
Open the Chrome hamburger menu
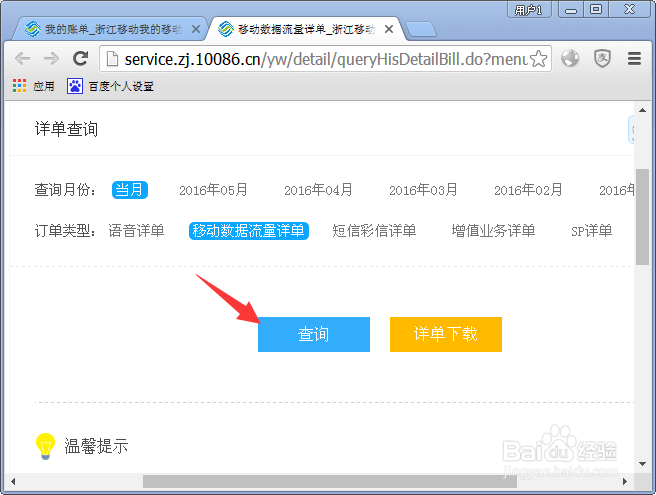tap(634, 59)
